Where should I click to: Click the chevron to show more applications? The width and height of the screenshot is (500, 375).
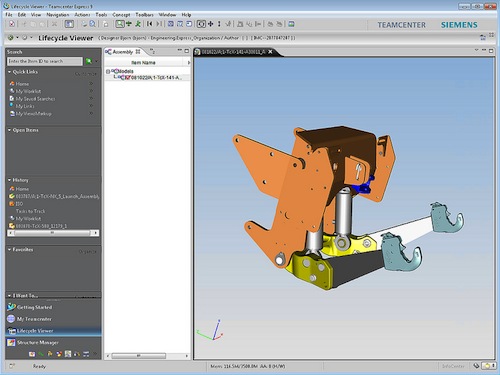click(x=95, y=354)
